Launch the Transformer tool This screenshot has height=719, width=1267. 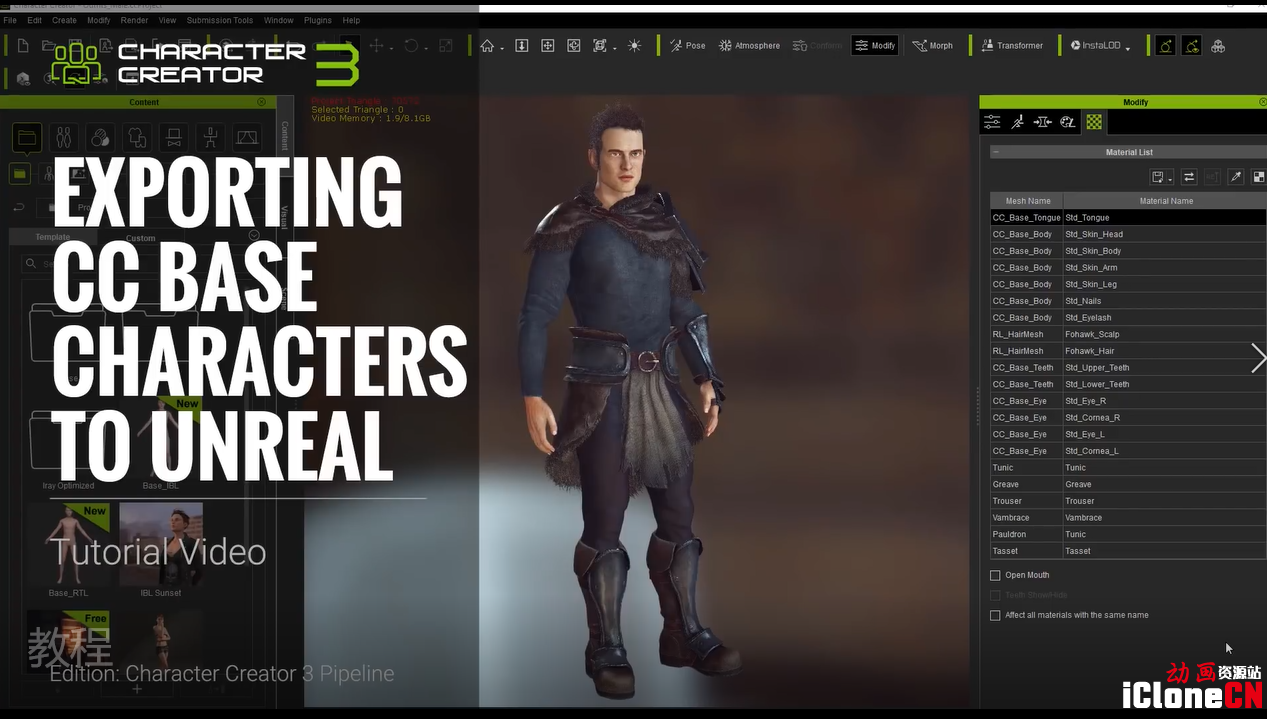point(1012,46)
